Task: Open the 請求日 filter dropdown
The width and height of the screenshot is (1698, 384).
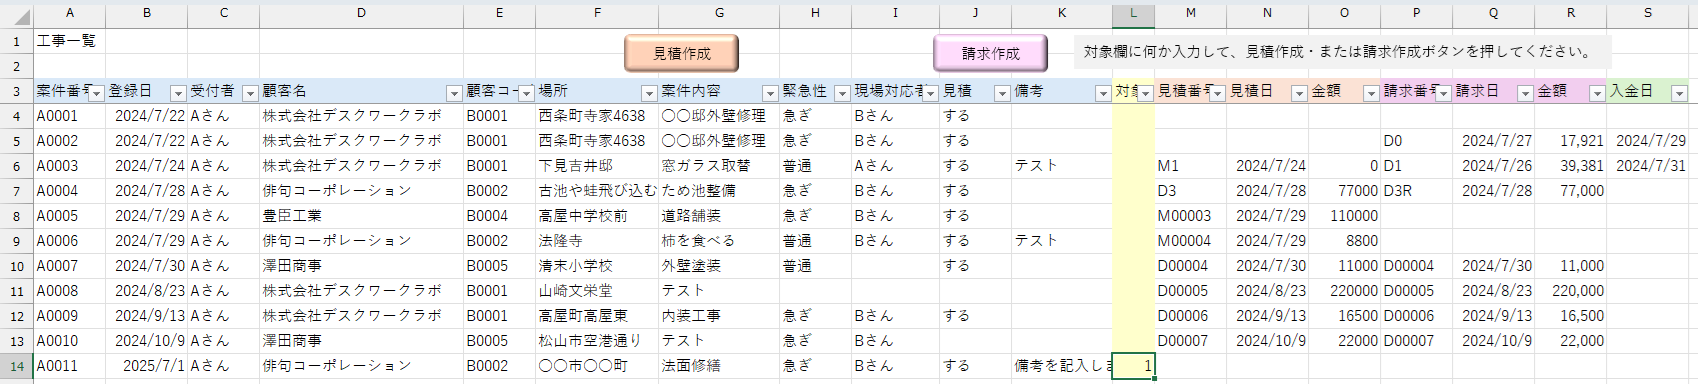Action: click(x=1525, y=93)
